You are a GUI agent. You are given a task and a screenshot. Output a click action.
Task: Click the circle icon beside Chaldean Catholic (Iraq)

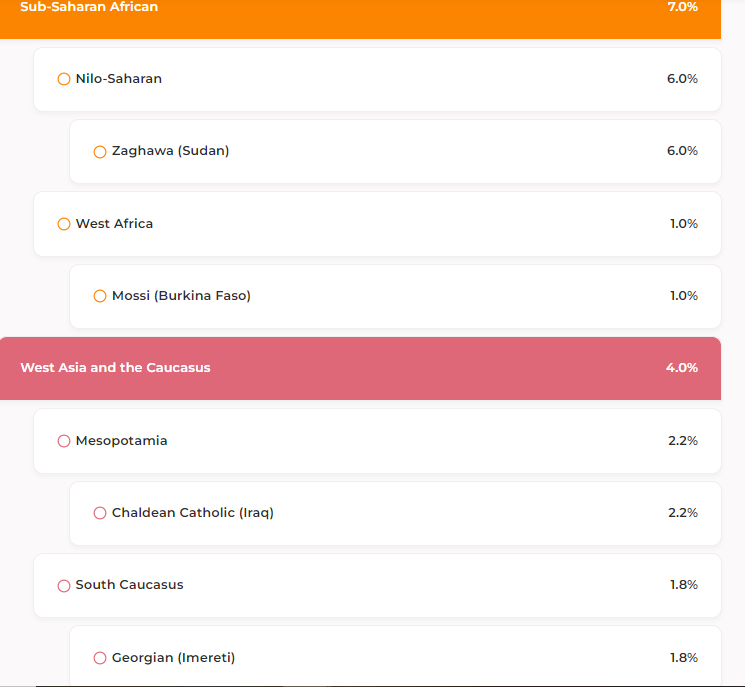point(100,513)
